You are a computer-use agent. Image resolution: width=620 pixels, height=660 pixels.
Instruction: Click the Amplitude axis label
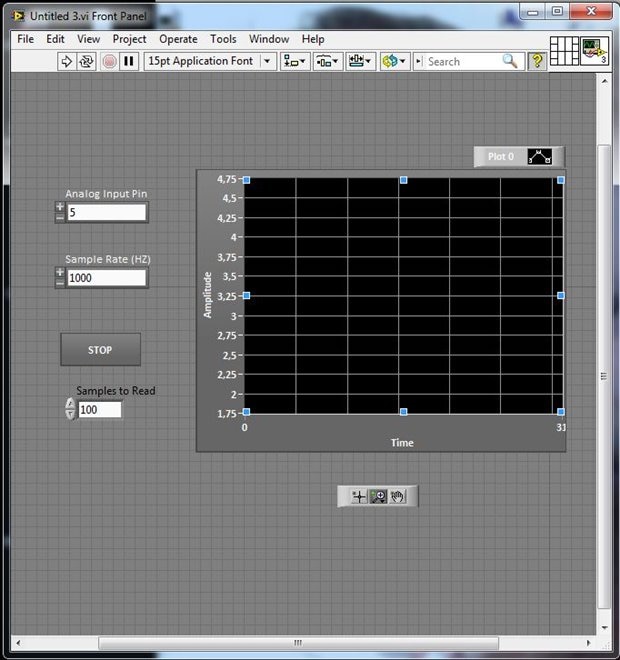point(208,295)
